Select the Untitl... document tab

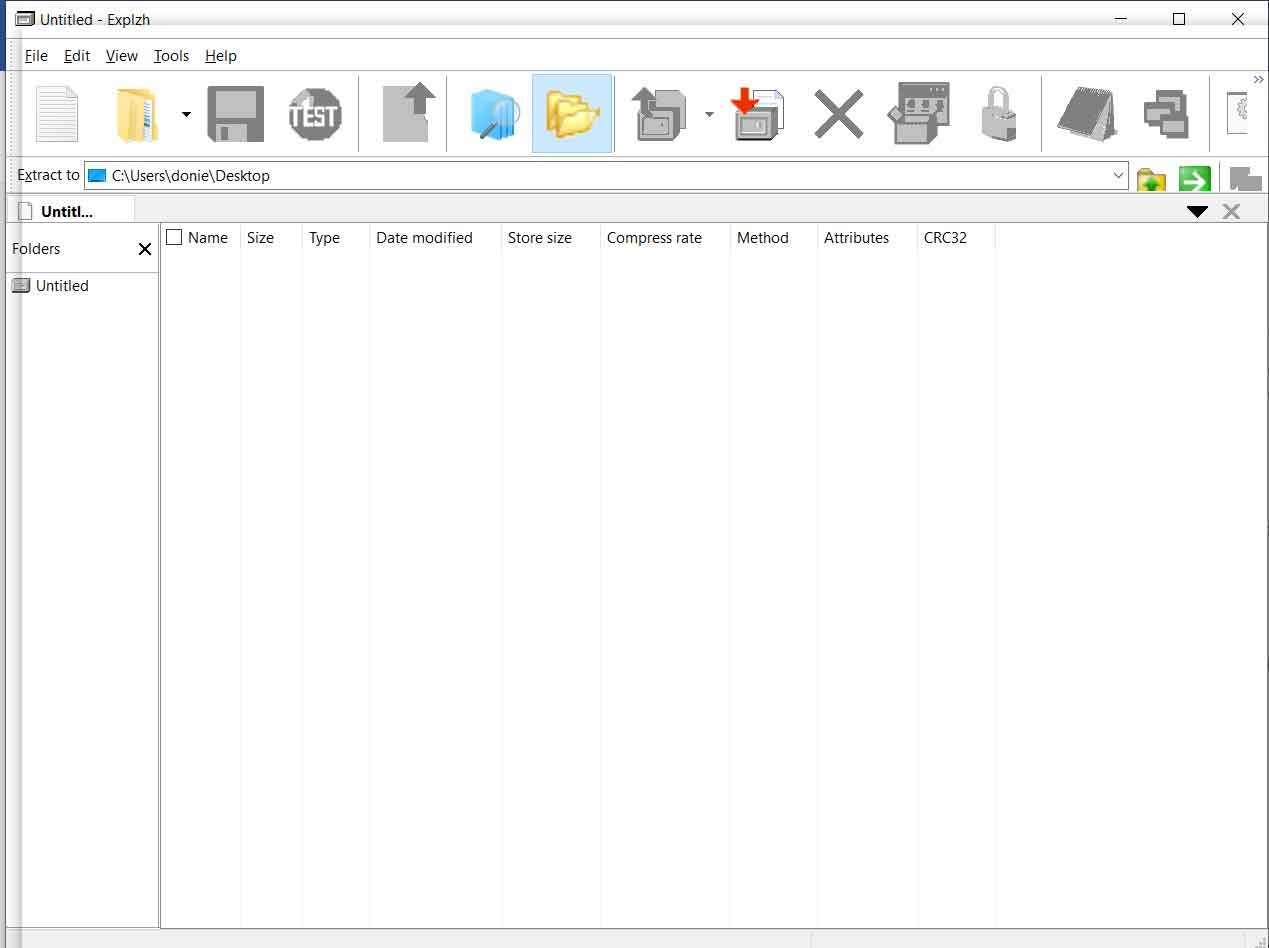point(70,211)
